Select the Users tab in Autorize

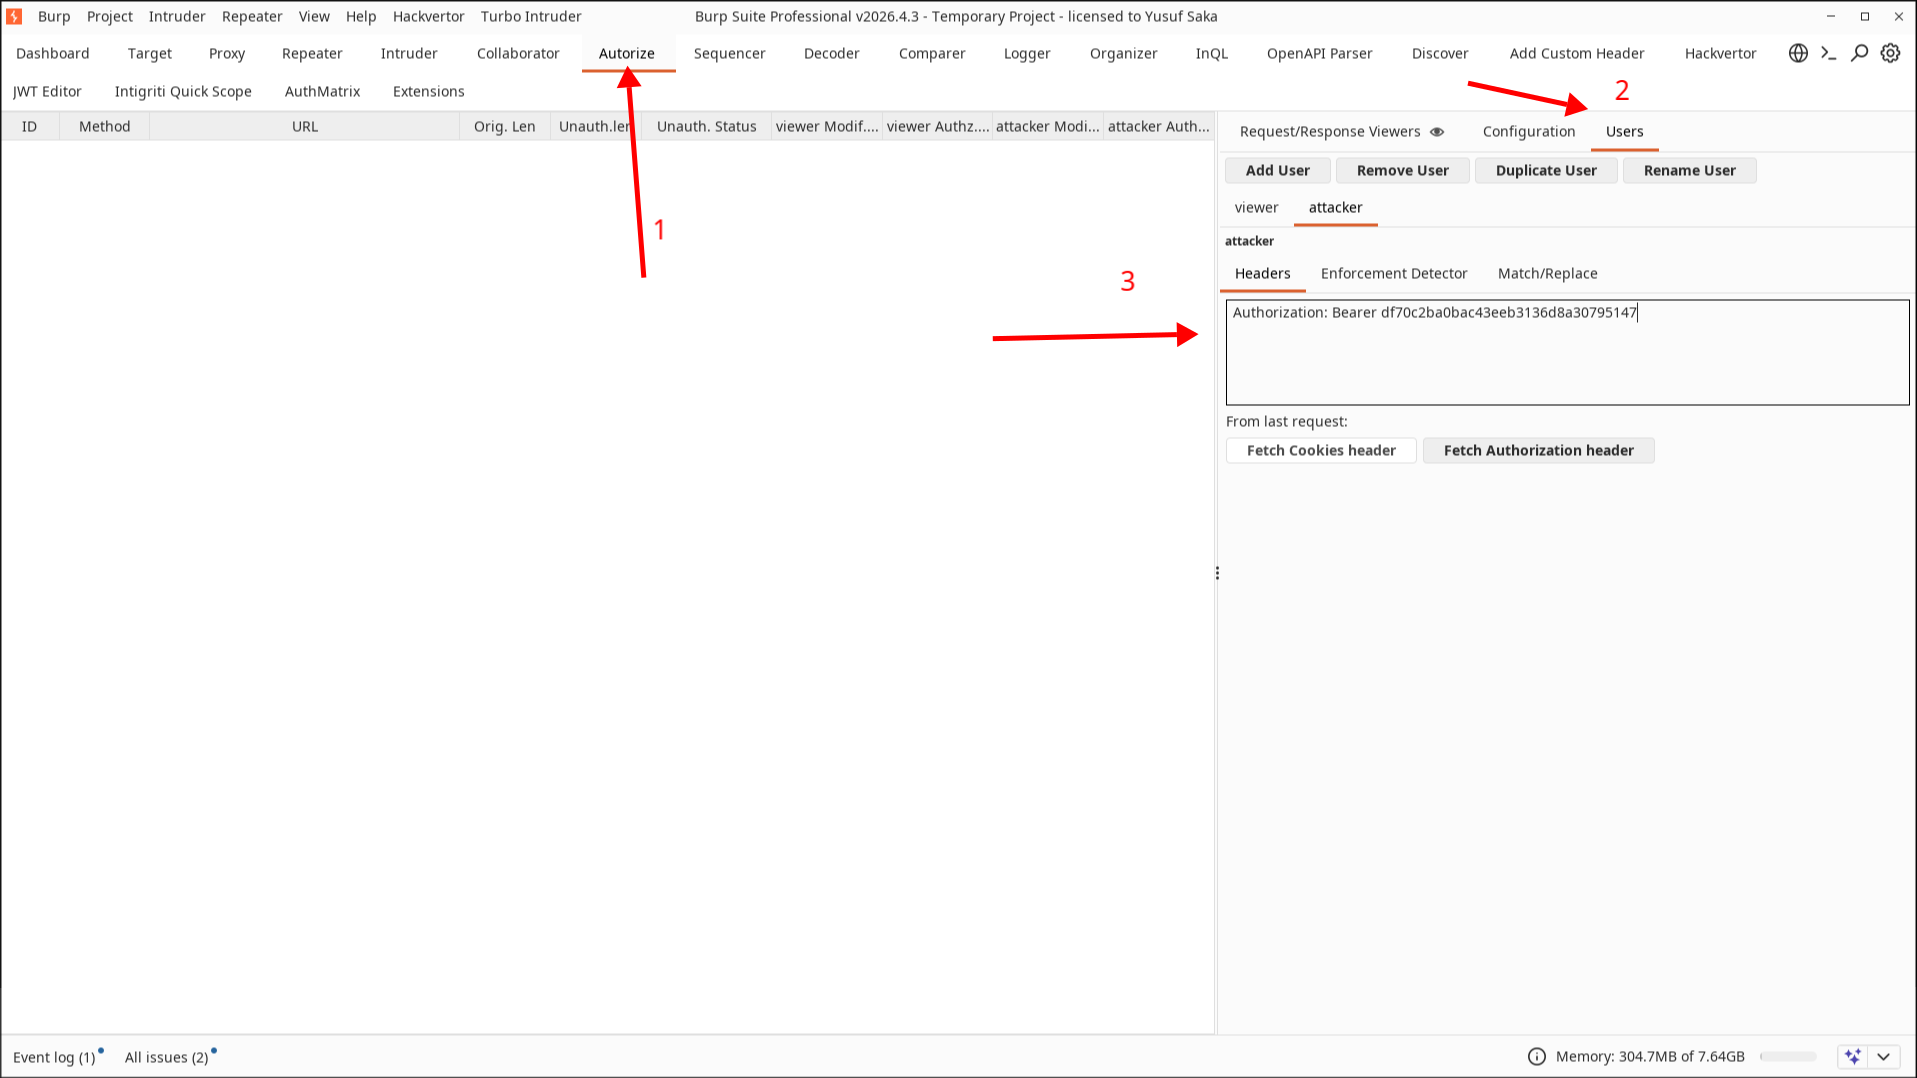tap(1625, 131)
